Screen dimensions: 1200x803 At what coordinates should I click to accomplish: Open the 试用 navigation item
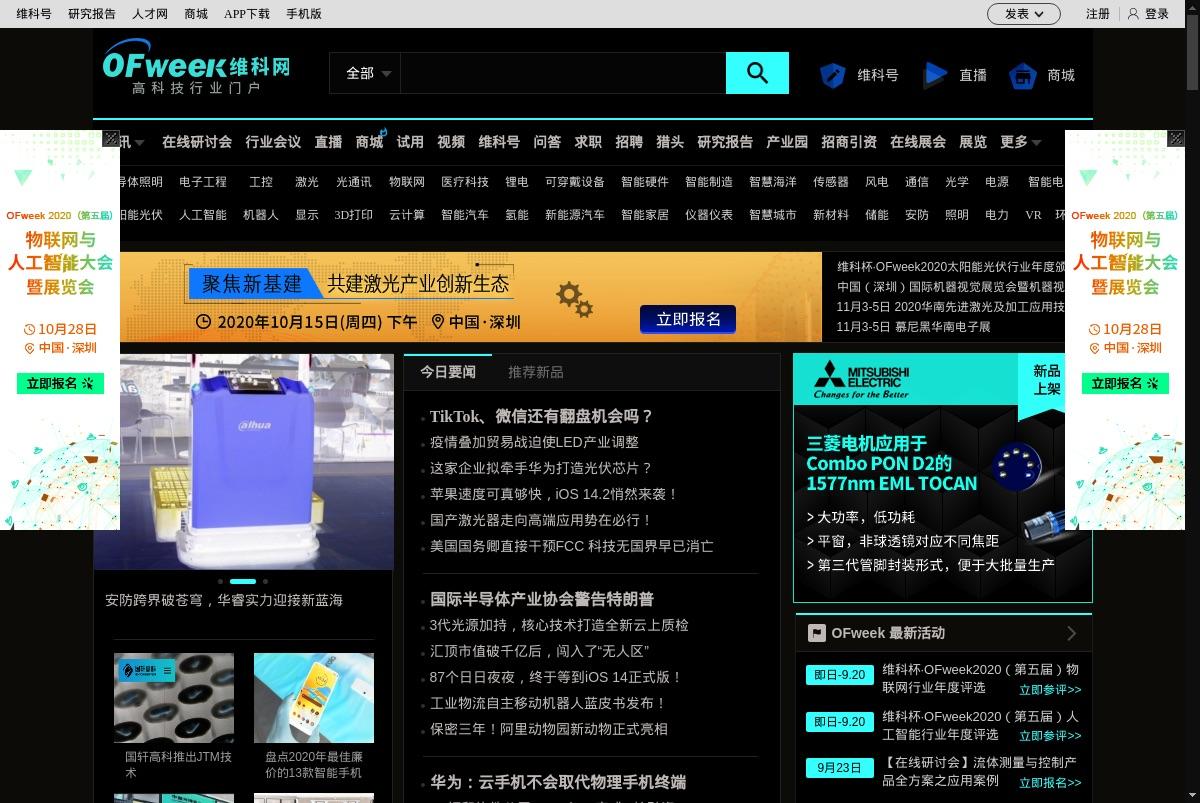point(410,142)
